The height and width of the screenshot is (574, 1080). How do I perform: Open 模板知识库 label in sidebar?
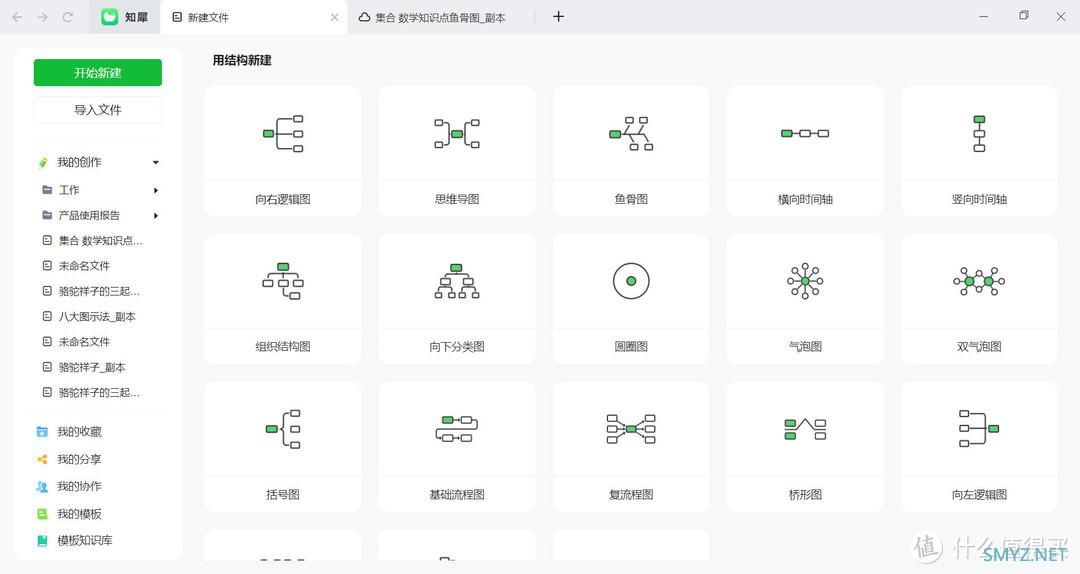pos(85,541)
